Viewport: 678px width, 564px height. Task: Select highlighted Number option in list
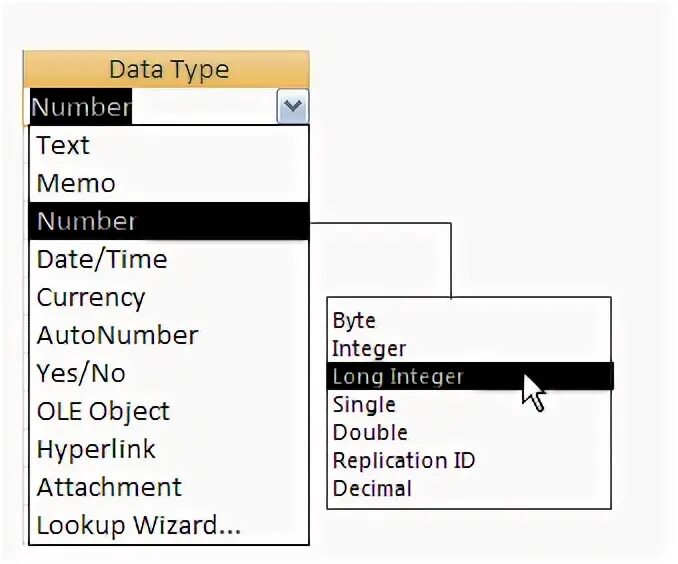169,221
